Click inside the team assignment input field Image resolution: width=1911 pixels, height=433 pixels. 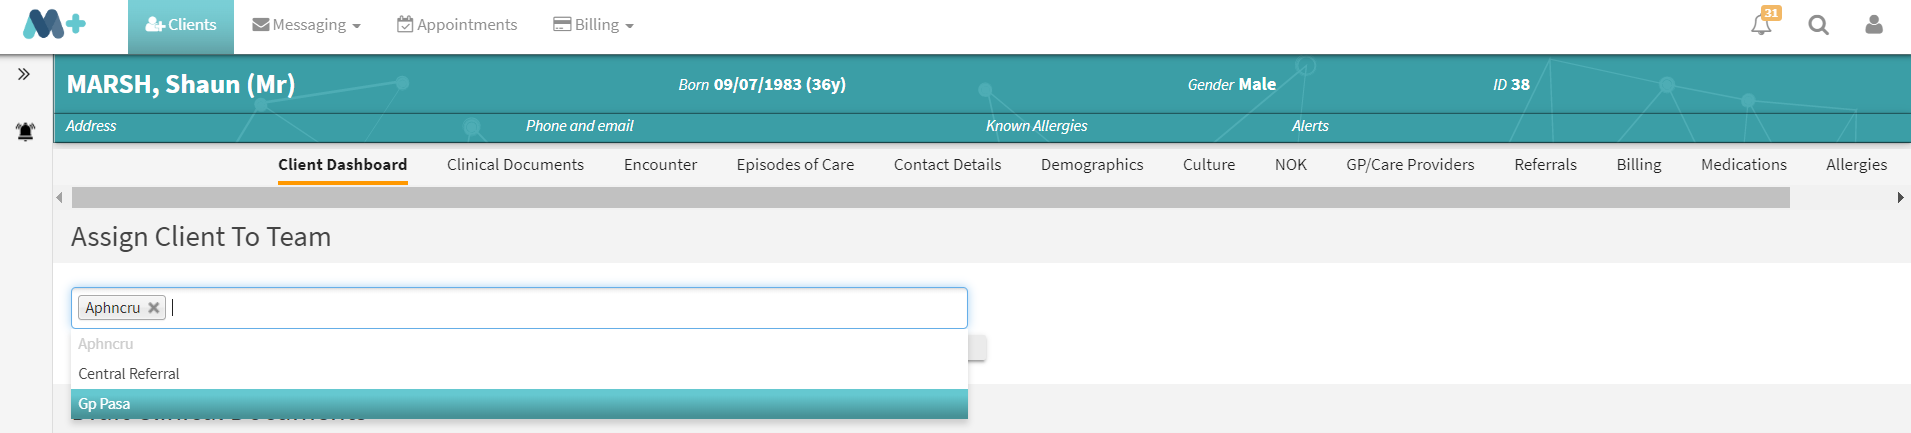click(560, 308)
